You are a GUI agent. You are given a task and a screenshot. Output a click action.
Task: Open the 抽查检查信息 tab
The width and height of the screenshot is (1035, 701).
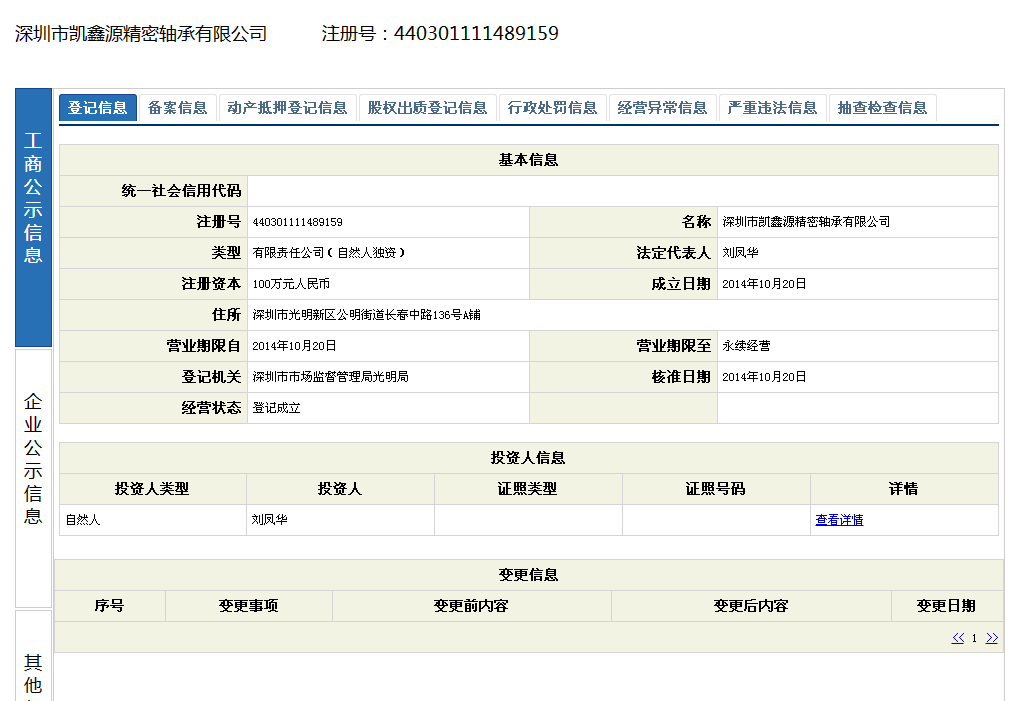882,108
